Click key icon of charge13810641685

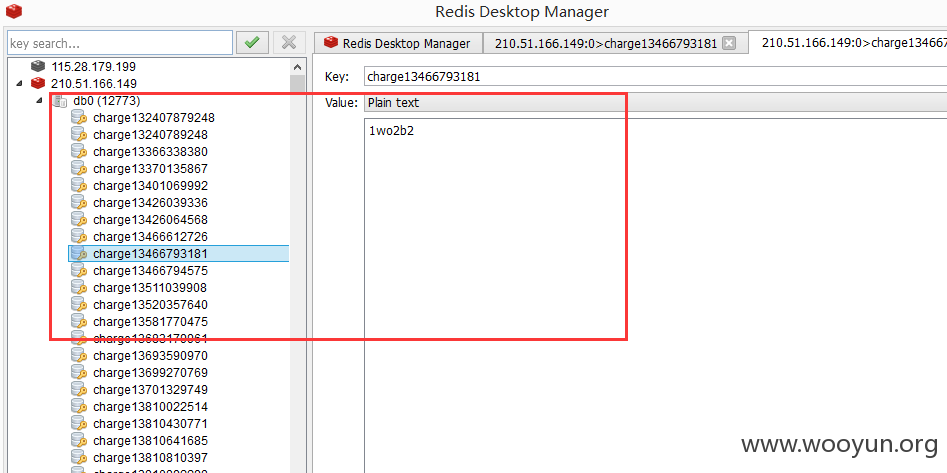(79, 440)
